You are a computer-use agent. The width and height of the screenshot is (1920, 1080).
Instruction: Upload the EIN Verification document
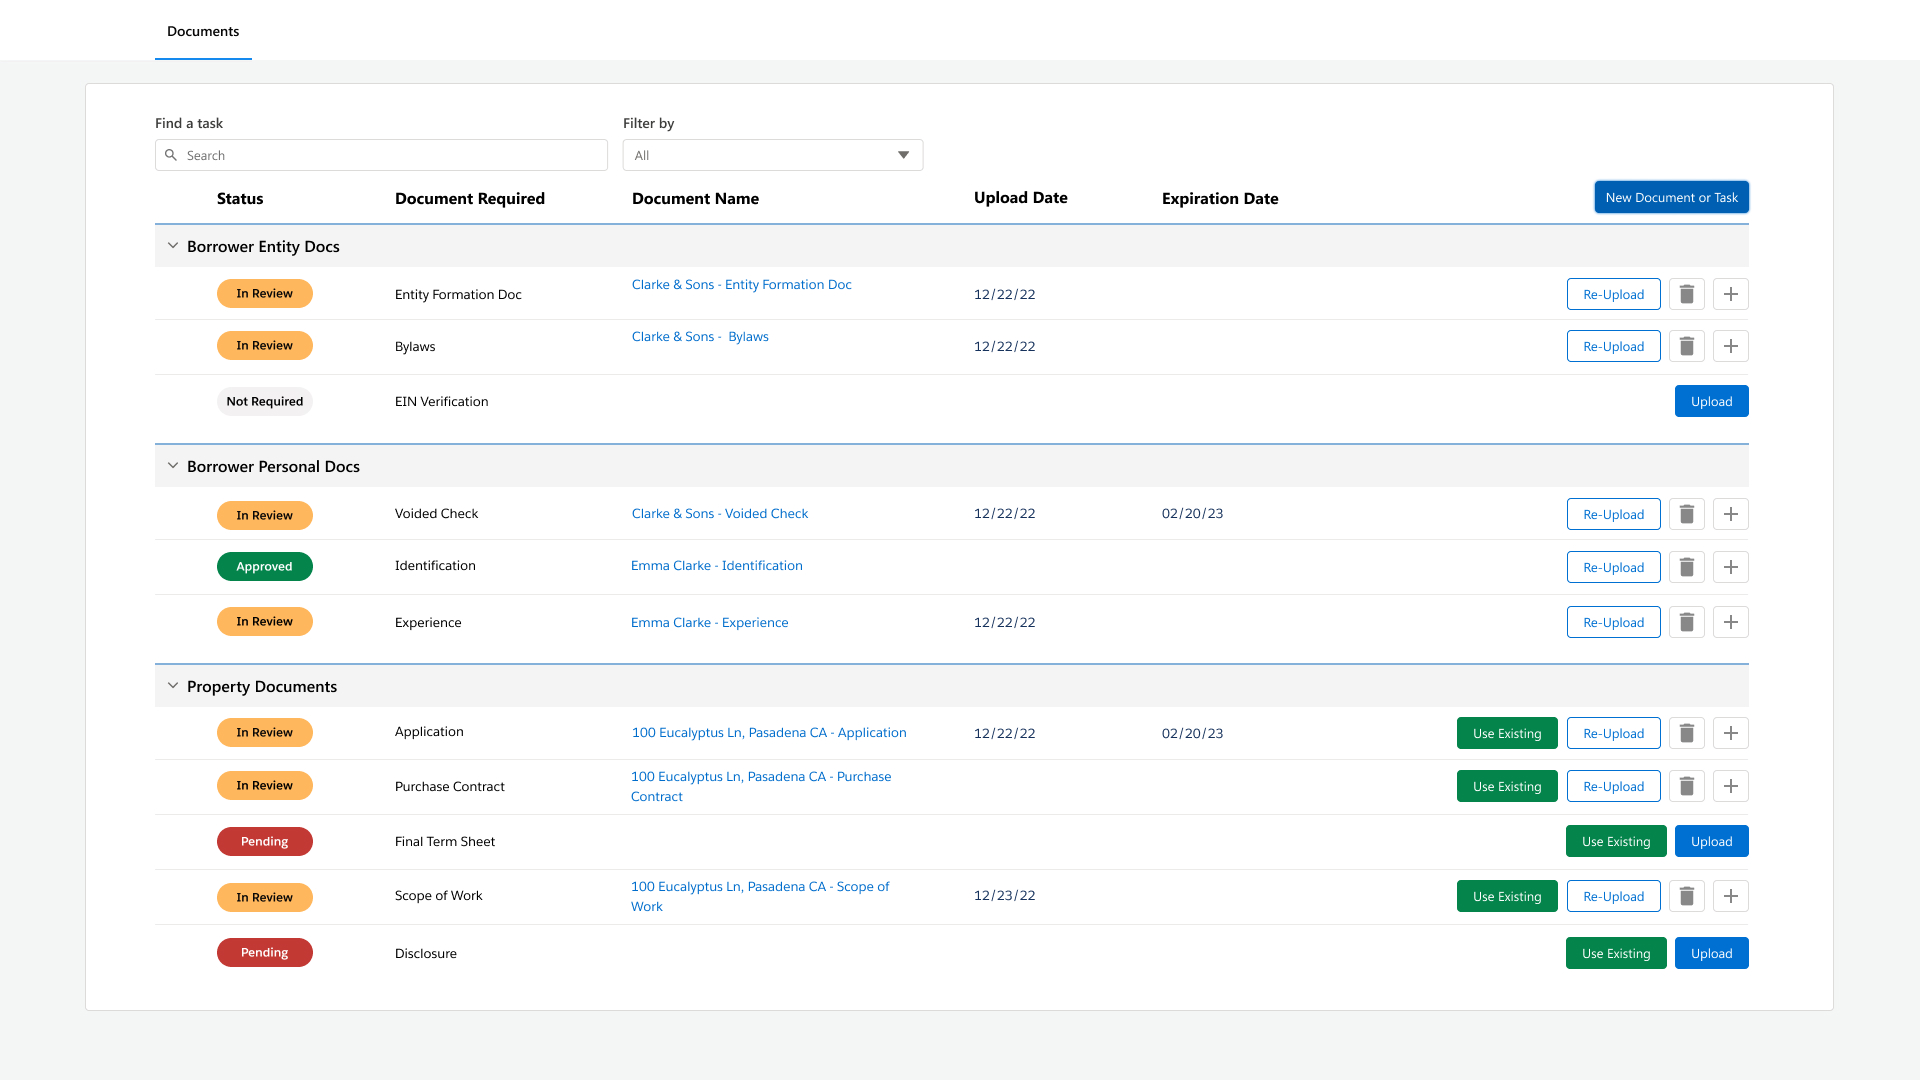[1711, 401]
